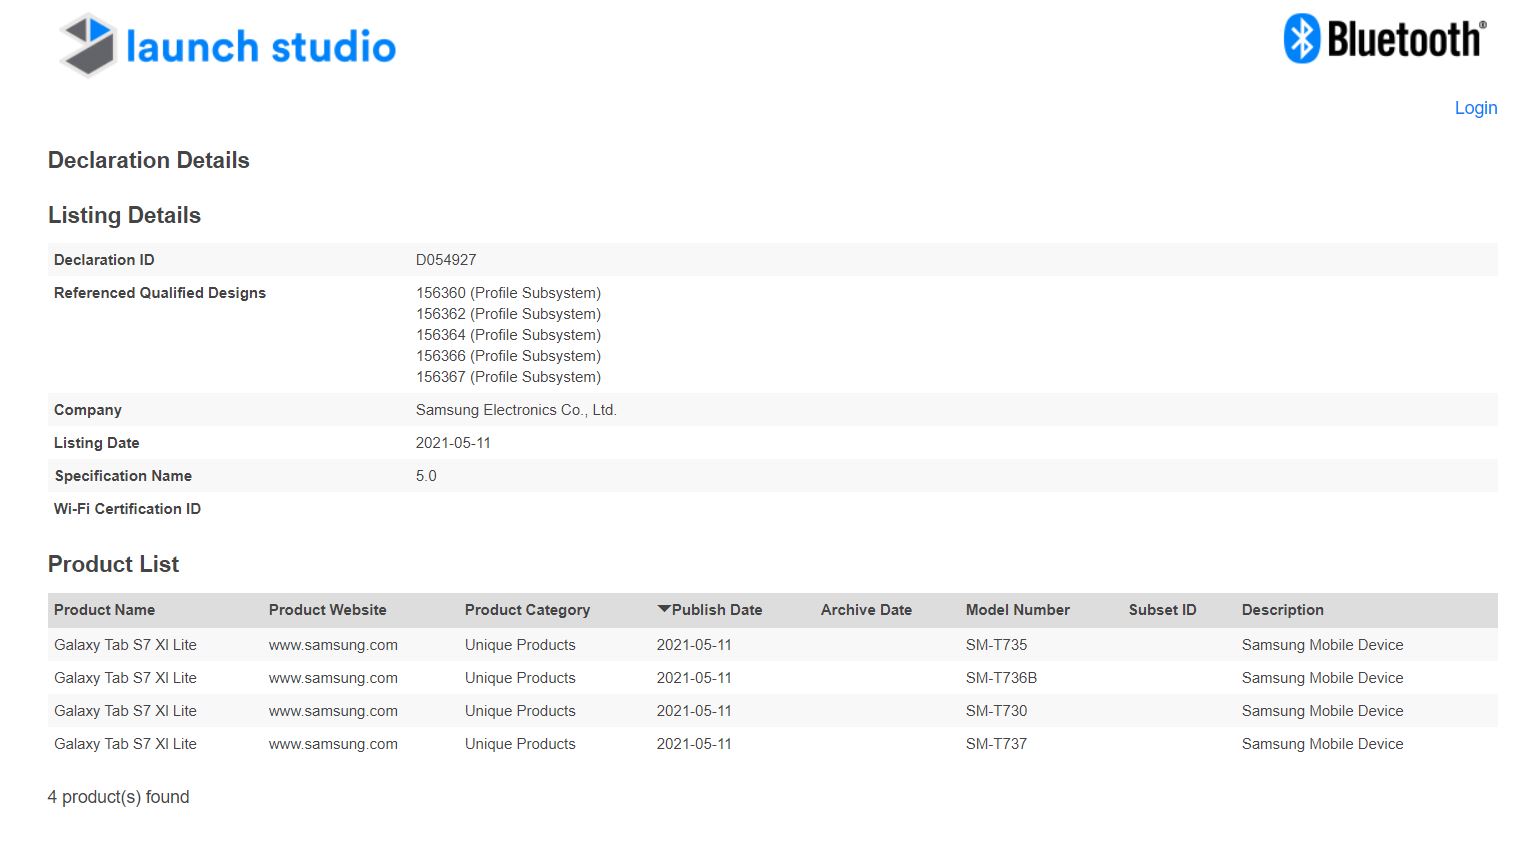
Task: Click the Declaration Details heading
Action: (x=149, y=160)
